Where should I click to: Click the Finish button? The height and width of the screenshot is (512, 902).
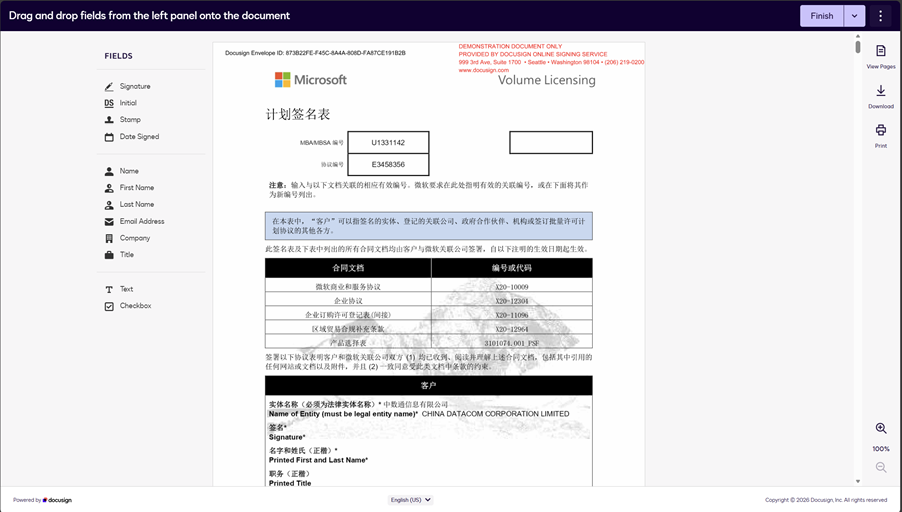(x=822, y=16)
